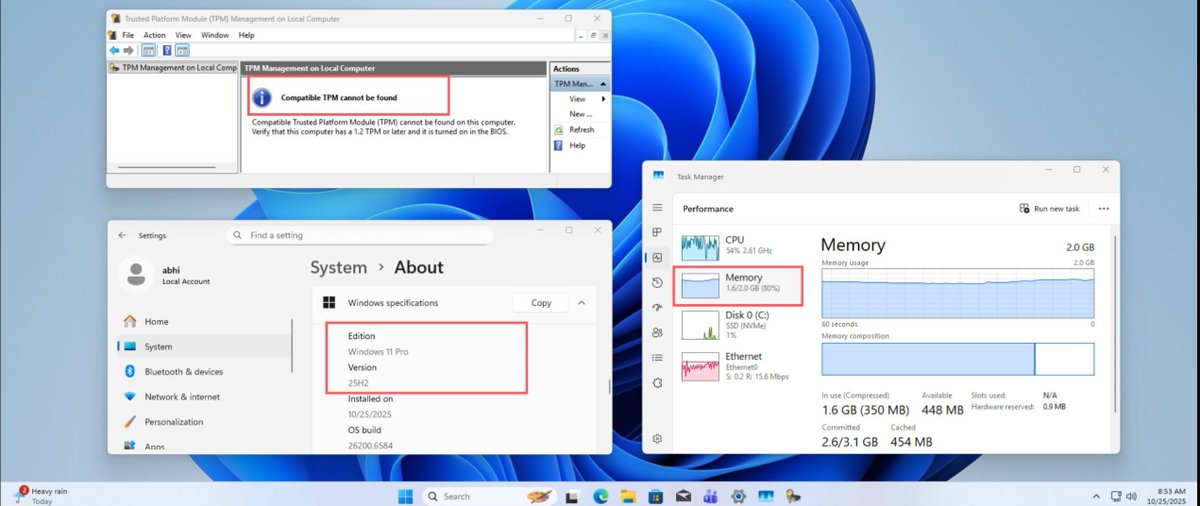Collapse the TPM Man... actions group

pyautogui.click(x=602, y=84)
